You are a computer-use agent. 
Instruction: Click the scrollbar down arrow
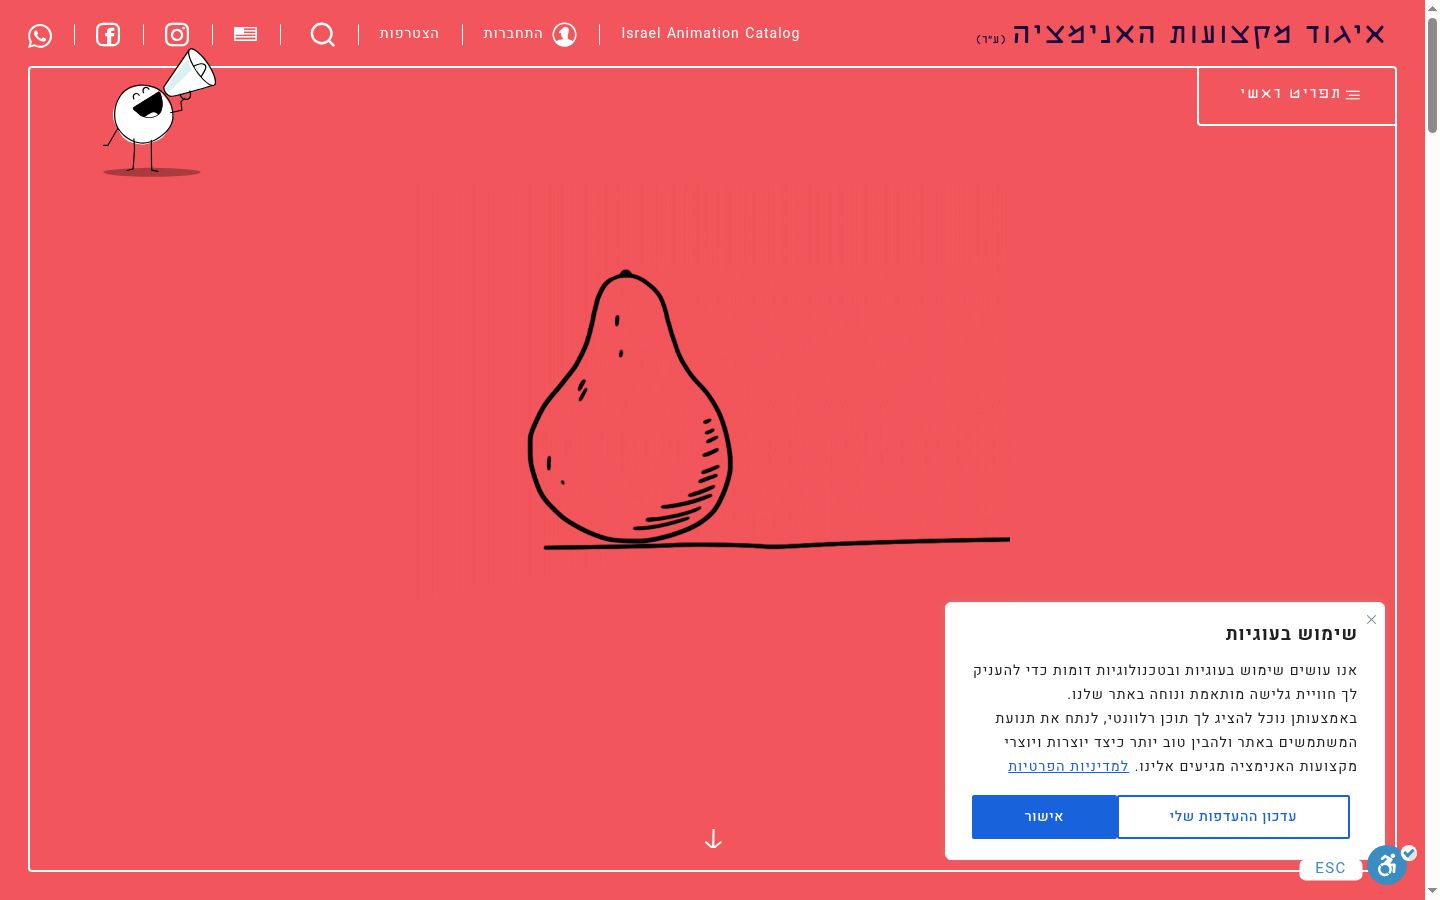(1432, 891)
